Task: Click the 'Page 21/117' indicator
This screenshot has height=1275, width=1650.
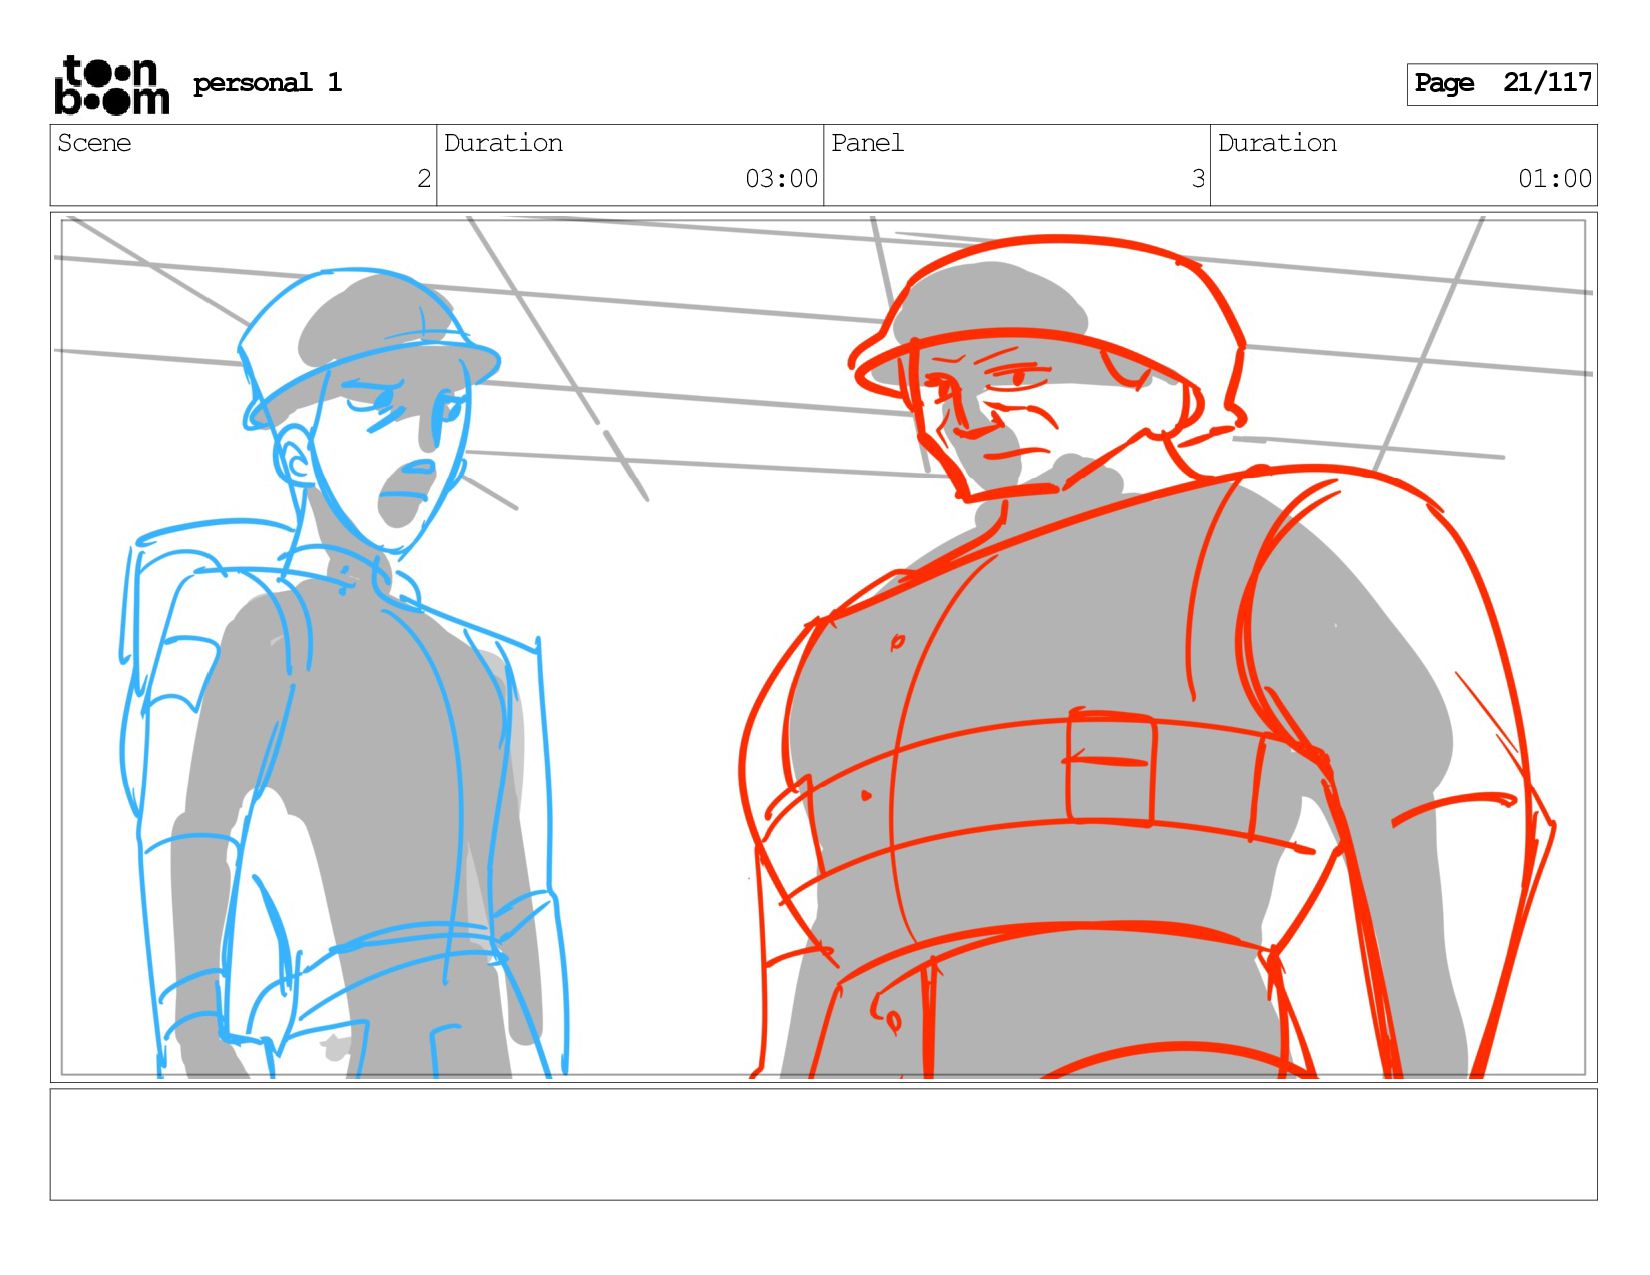Action: coord(1502,84)
